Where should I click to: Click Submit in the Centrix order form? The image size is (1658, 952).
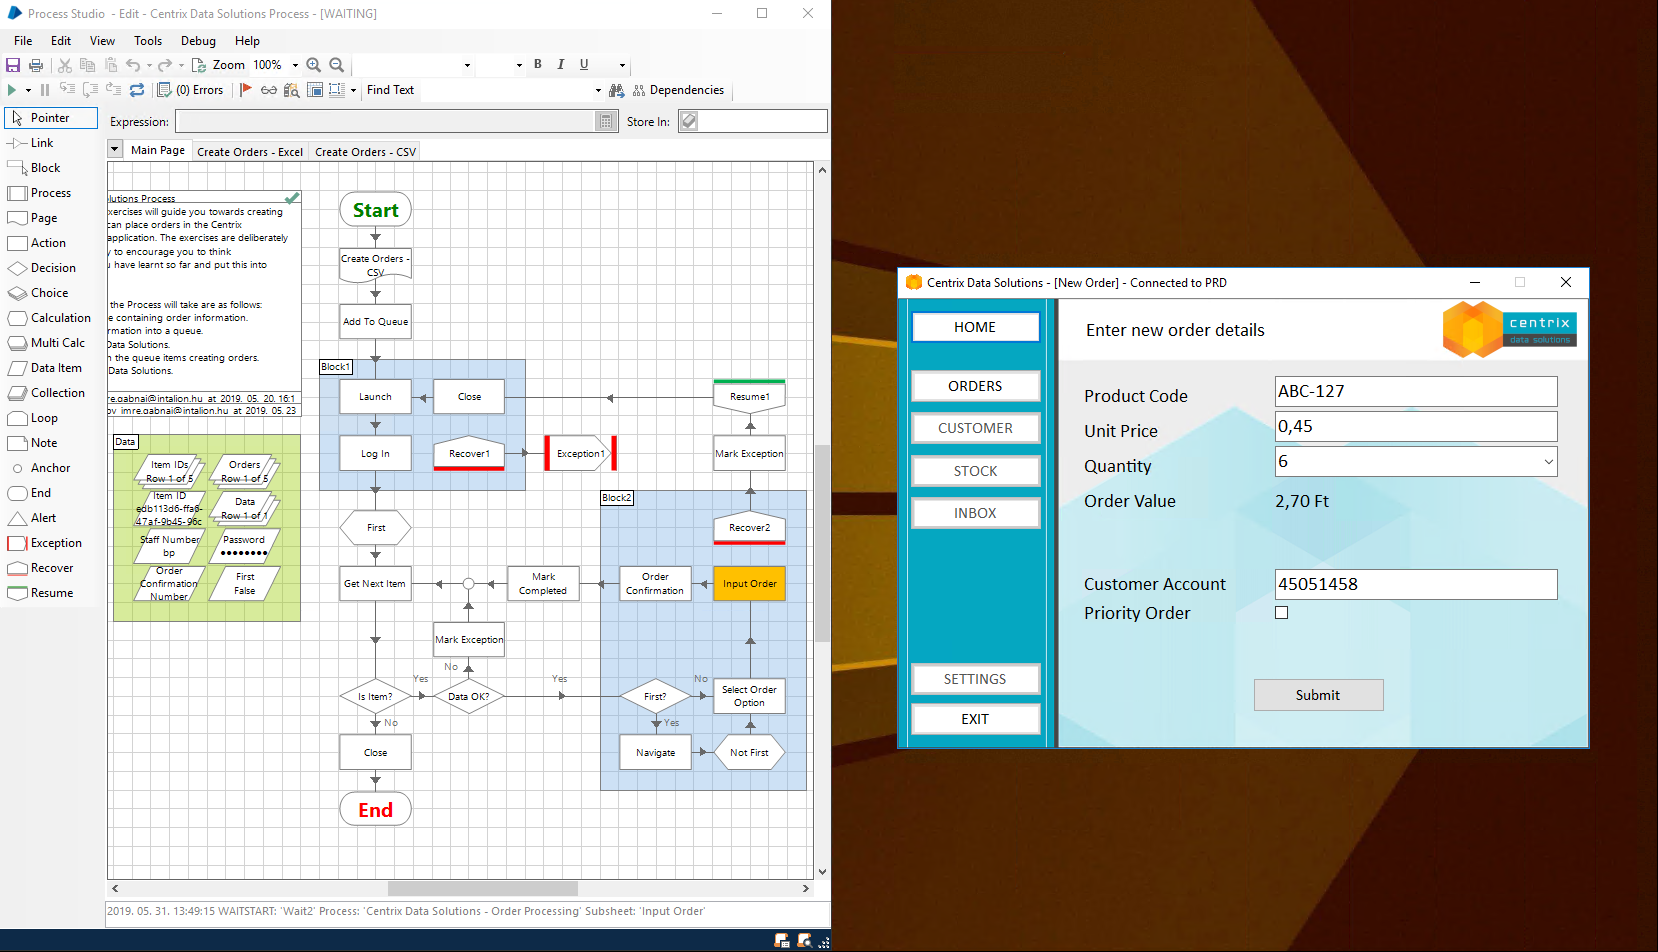click(1318, 695)
